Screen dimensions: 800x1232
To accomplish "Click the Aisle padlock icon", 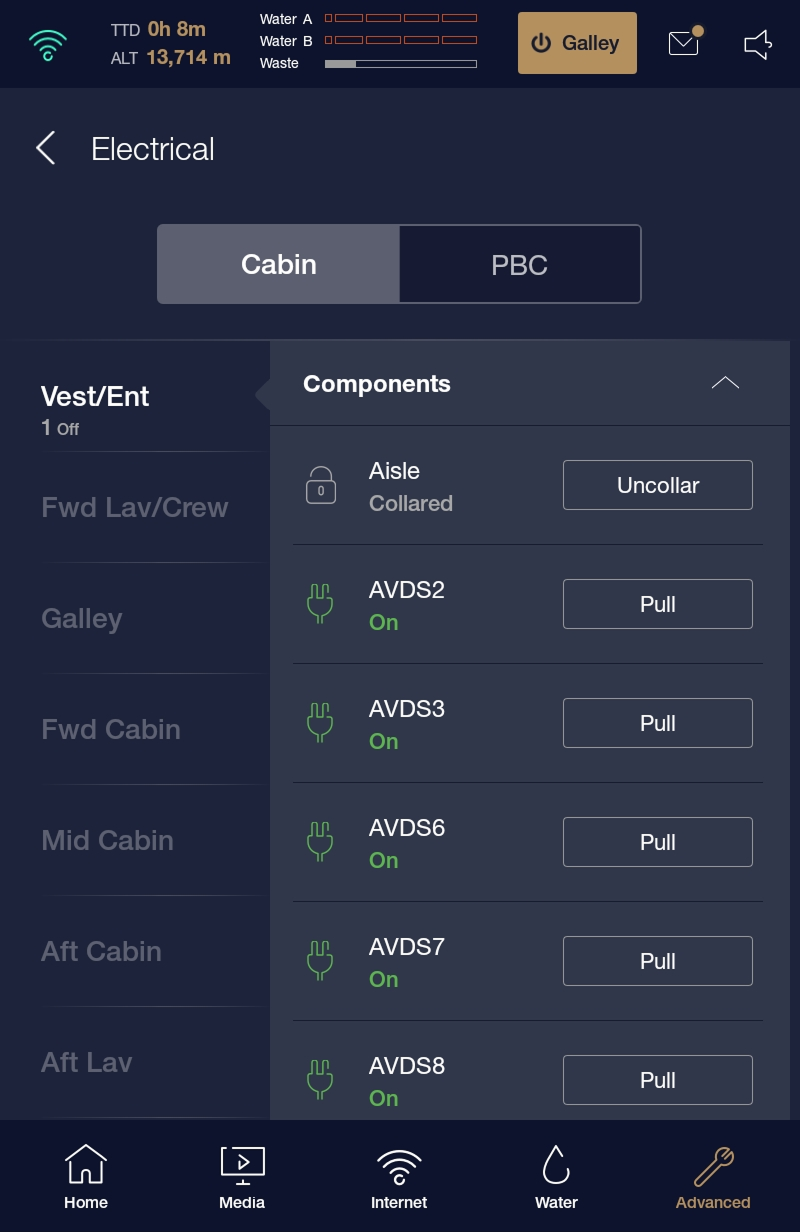I will [321, 486].
